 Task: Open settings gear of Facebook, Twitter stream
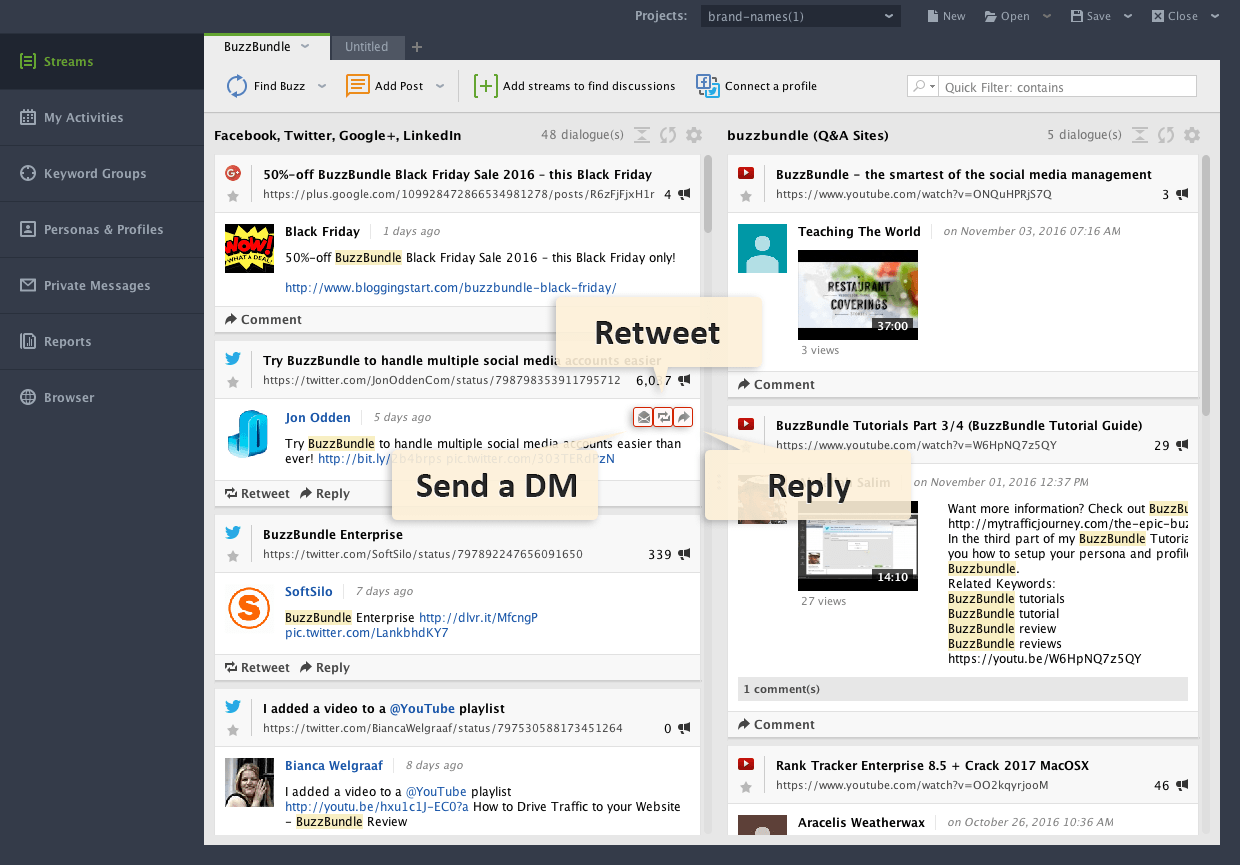click(x=694, y=135)
